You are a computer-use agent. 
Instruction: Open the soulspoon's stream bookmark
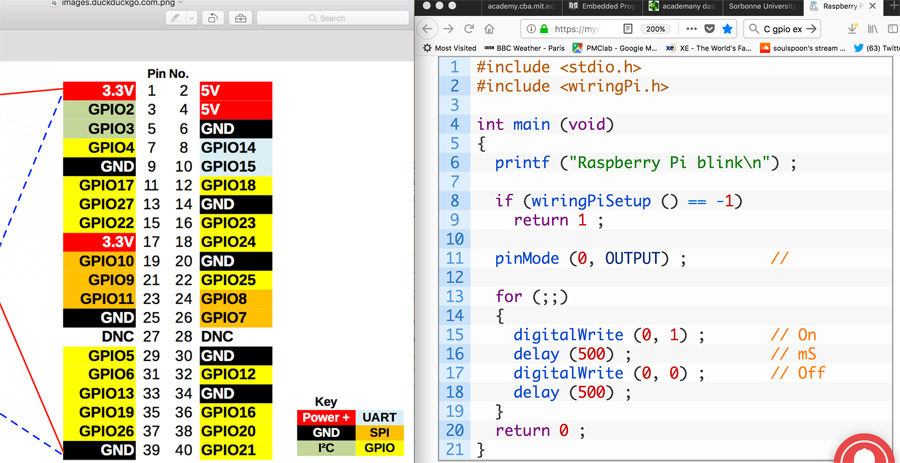click(x=802, y=48)
